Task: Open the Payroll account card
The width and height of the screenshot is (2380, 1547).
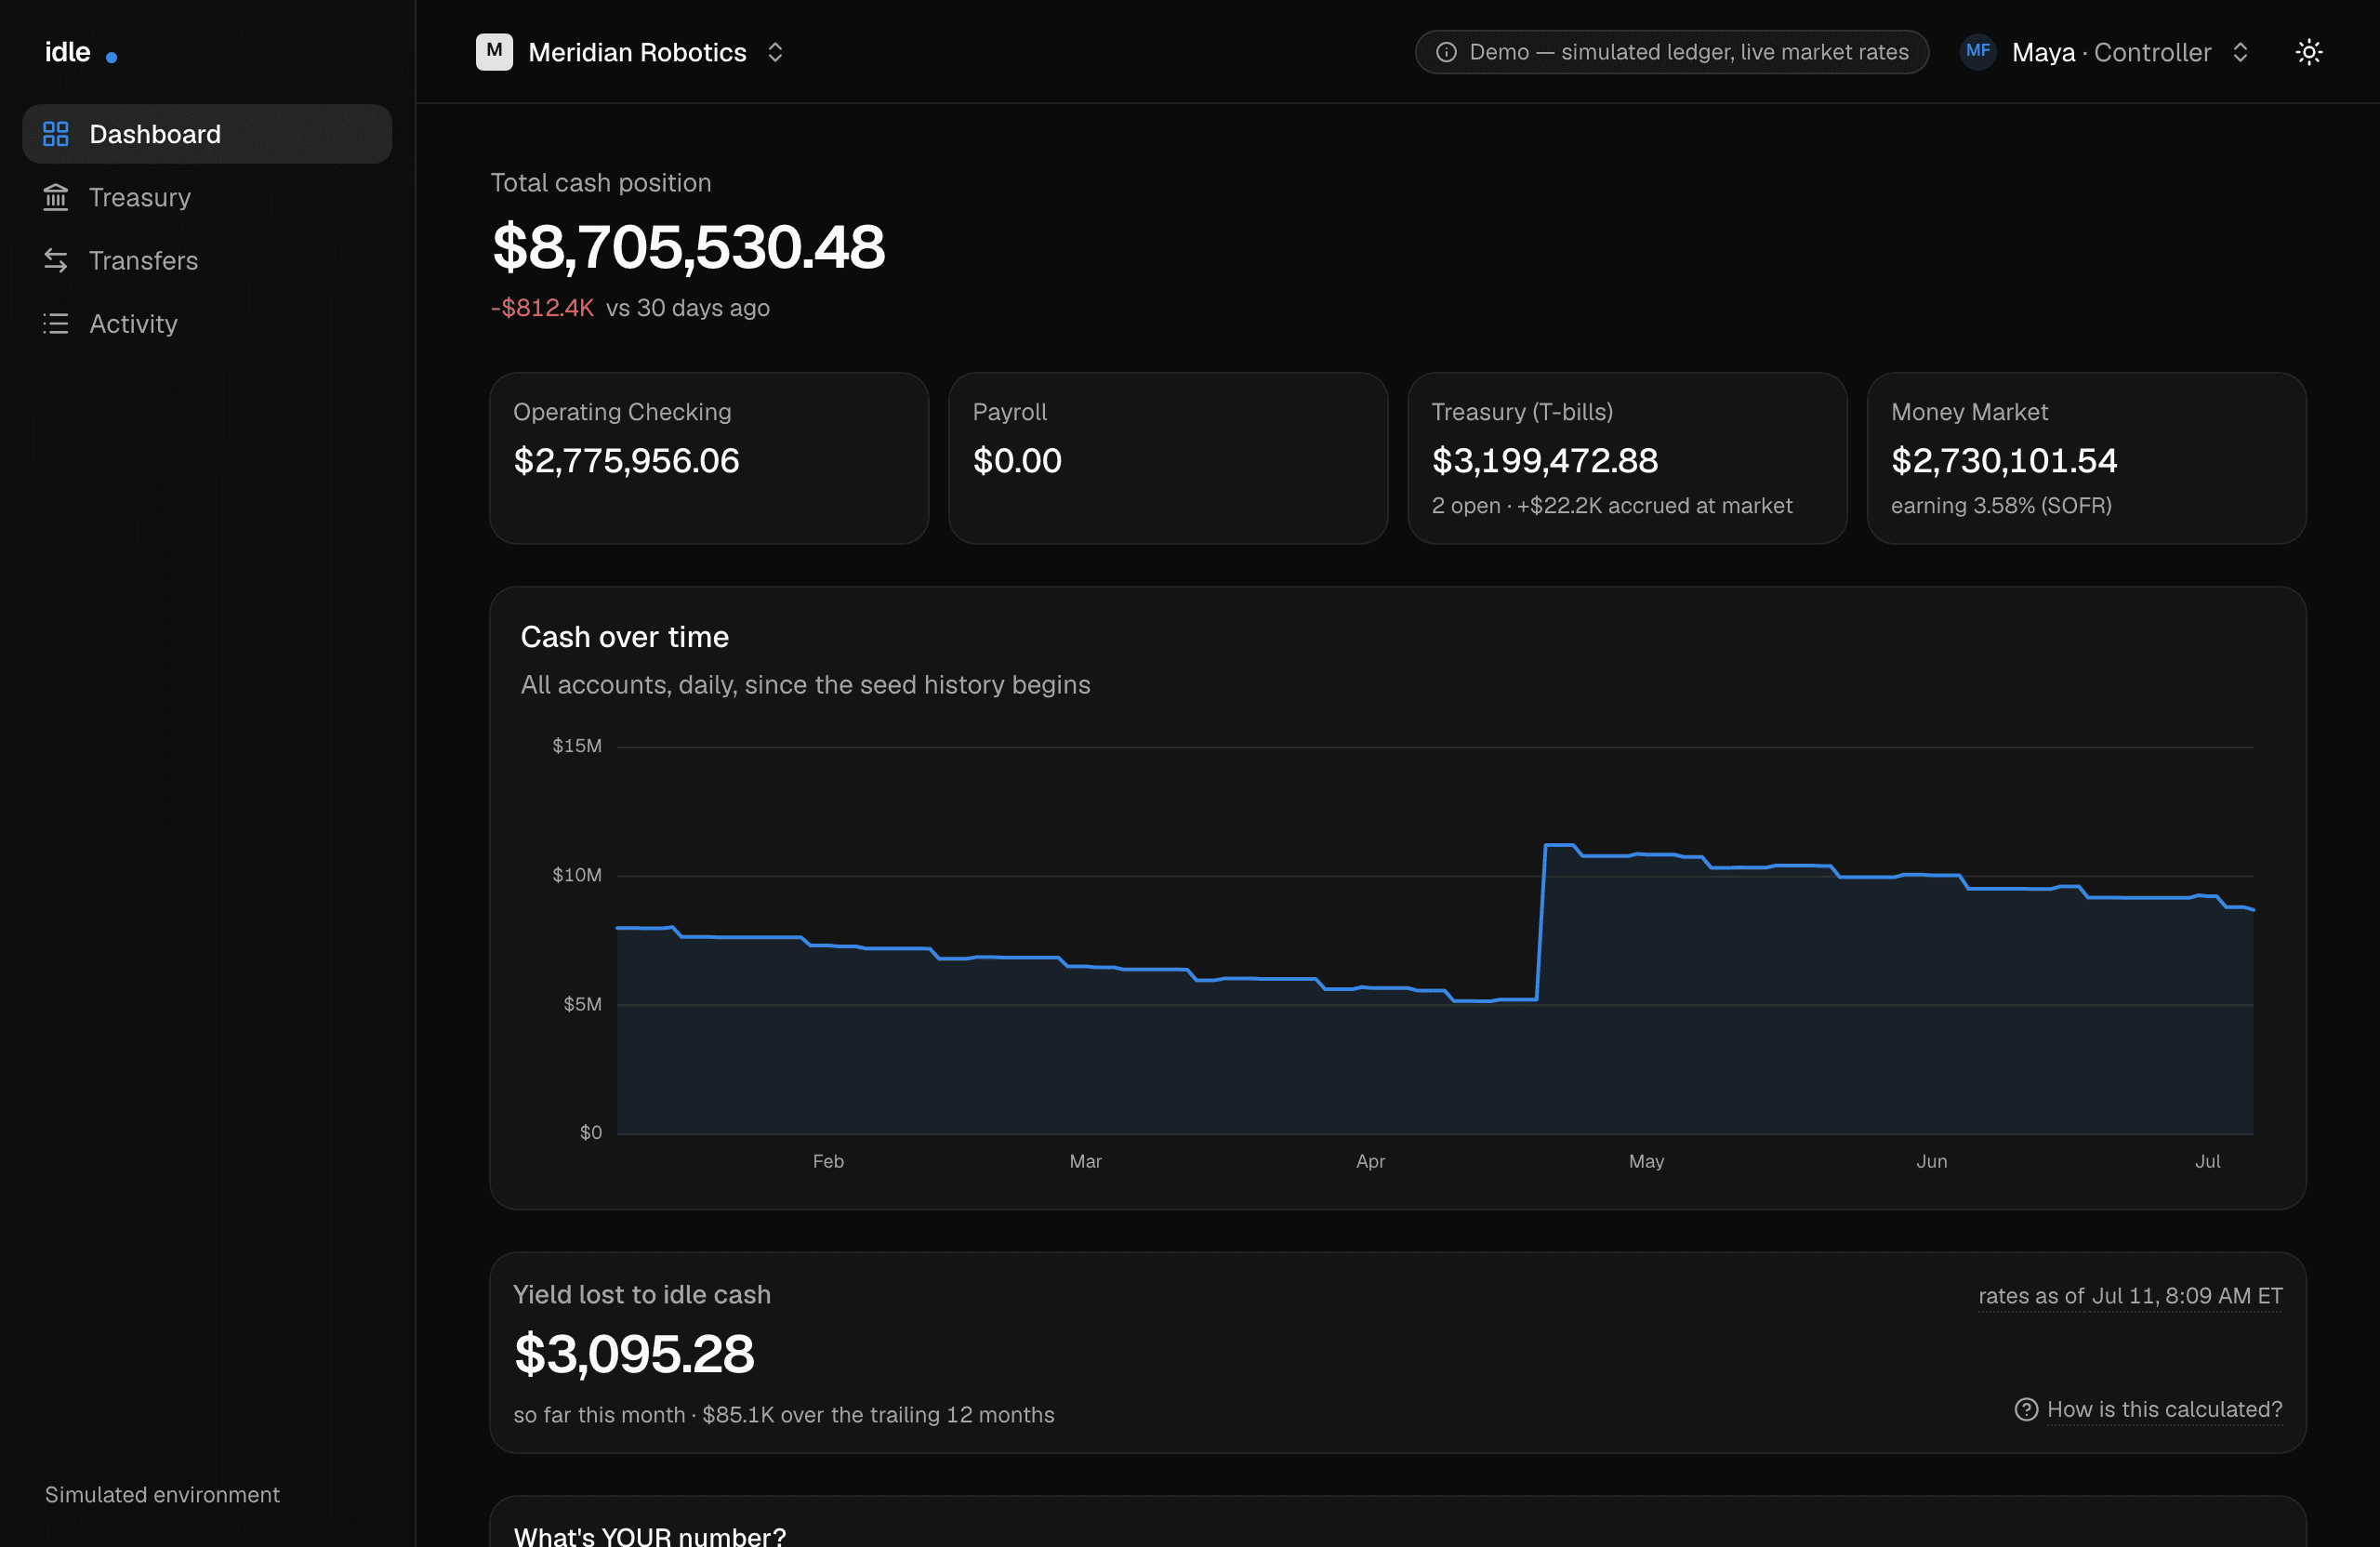Action: 1168,458
